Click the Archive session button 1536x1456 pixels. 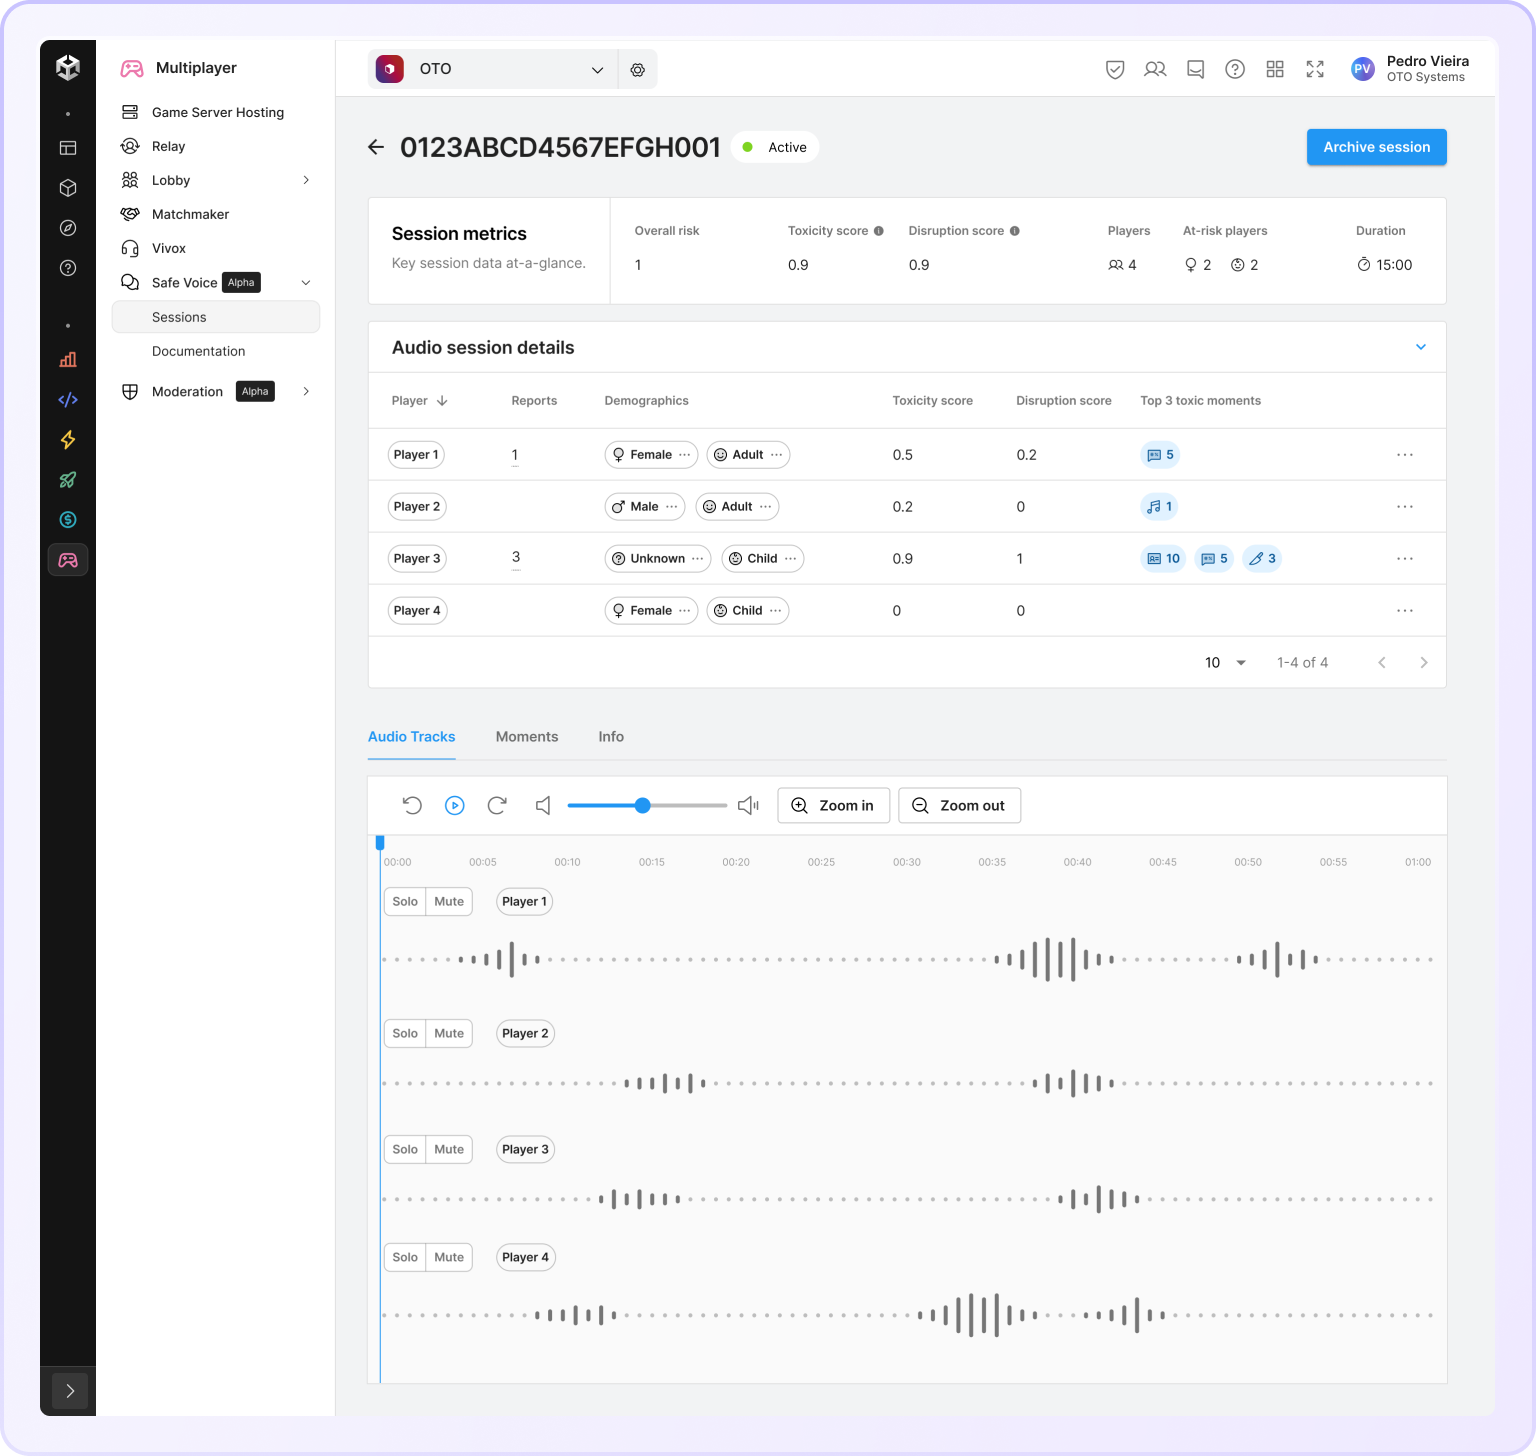[x=1376, y=147]
